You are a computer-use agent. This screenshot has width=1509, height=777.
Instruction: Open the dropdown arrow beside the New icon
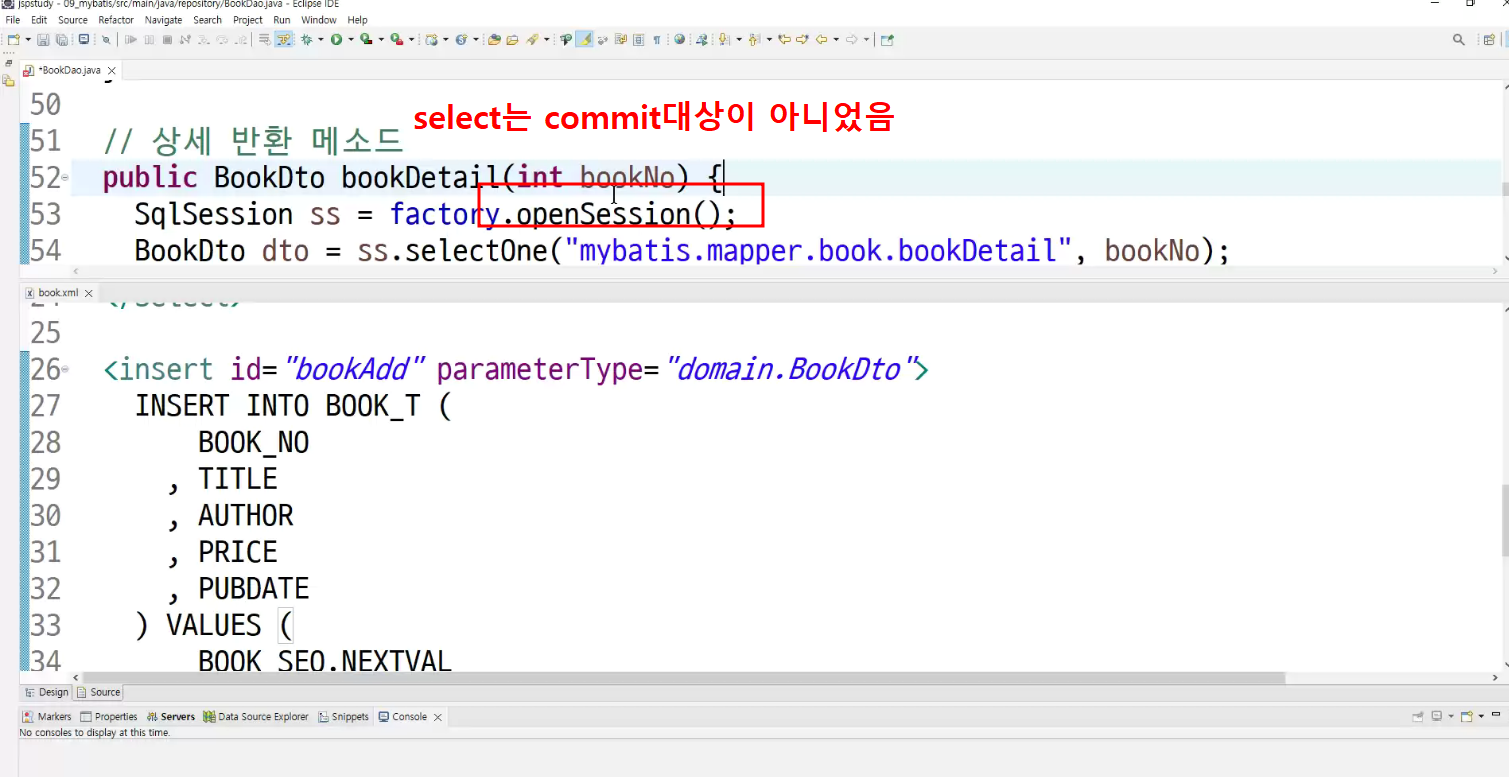tap(28, 40)
